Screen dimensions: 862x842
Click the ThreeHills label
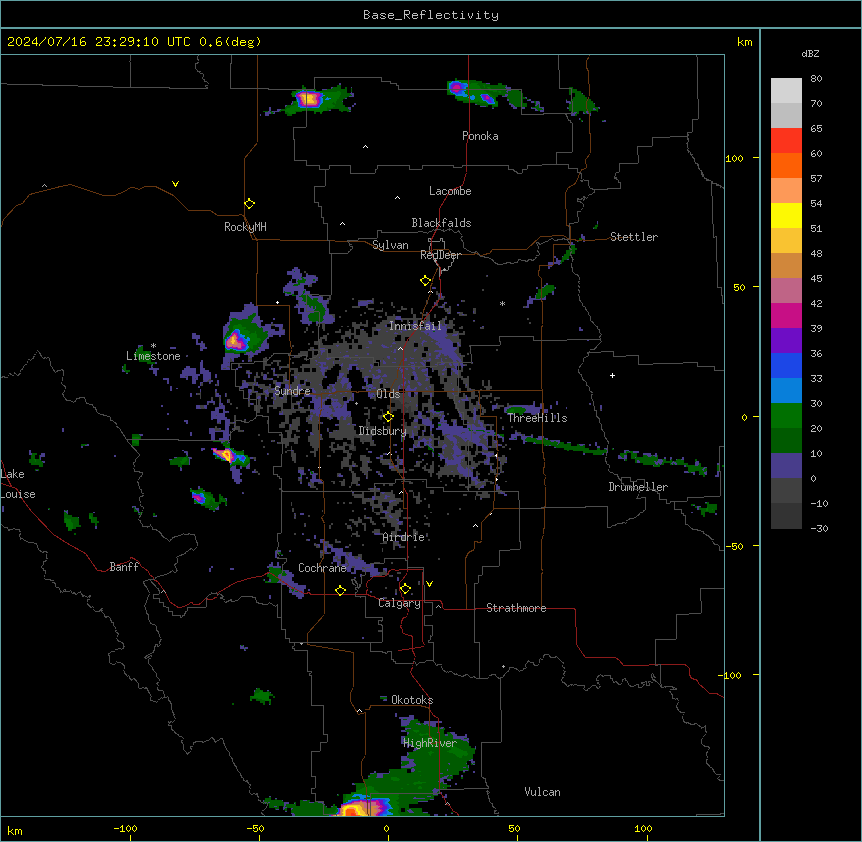coord(537,418)
